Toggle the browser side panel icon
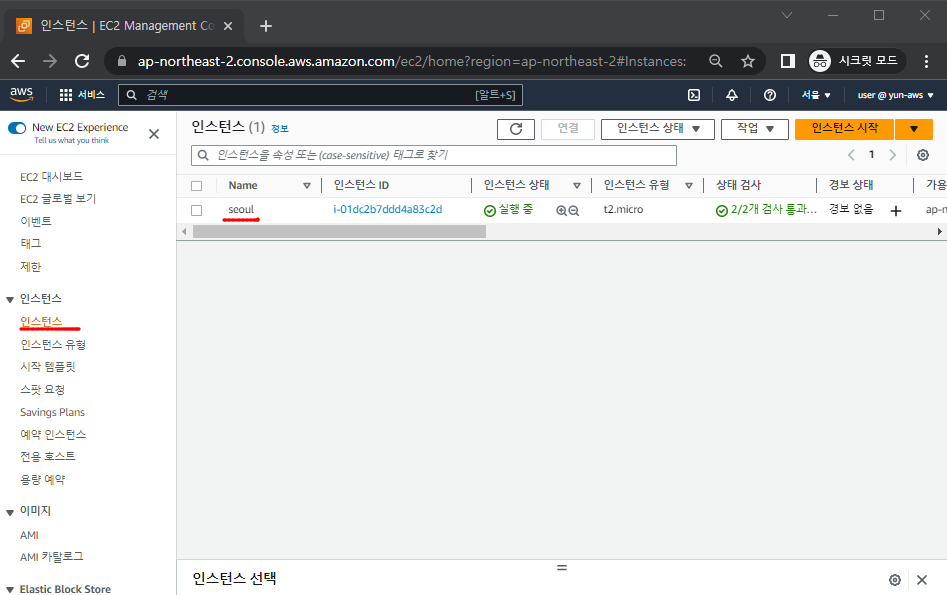The width and height of the screenshot is (947, 595). tap(788, 61)
